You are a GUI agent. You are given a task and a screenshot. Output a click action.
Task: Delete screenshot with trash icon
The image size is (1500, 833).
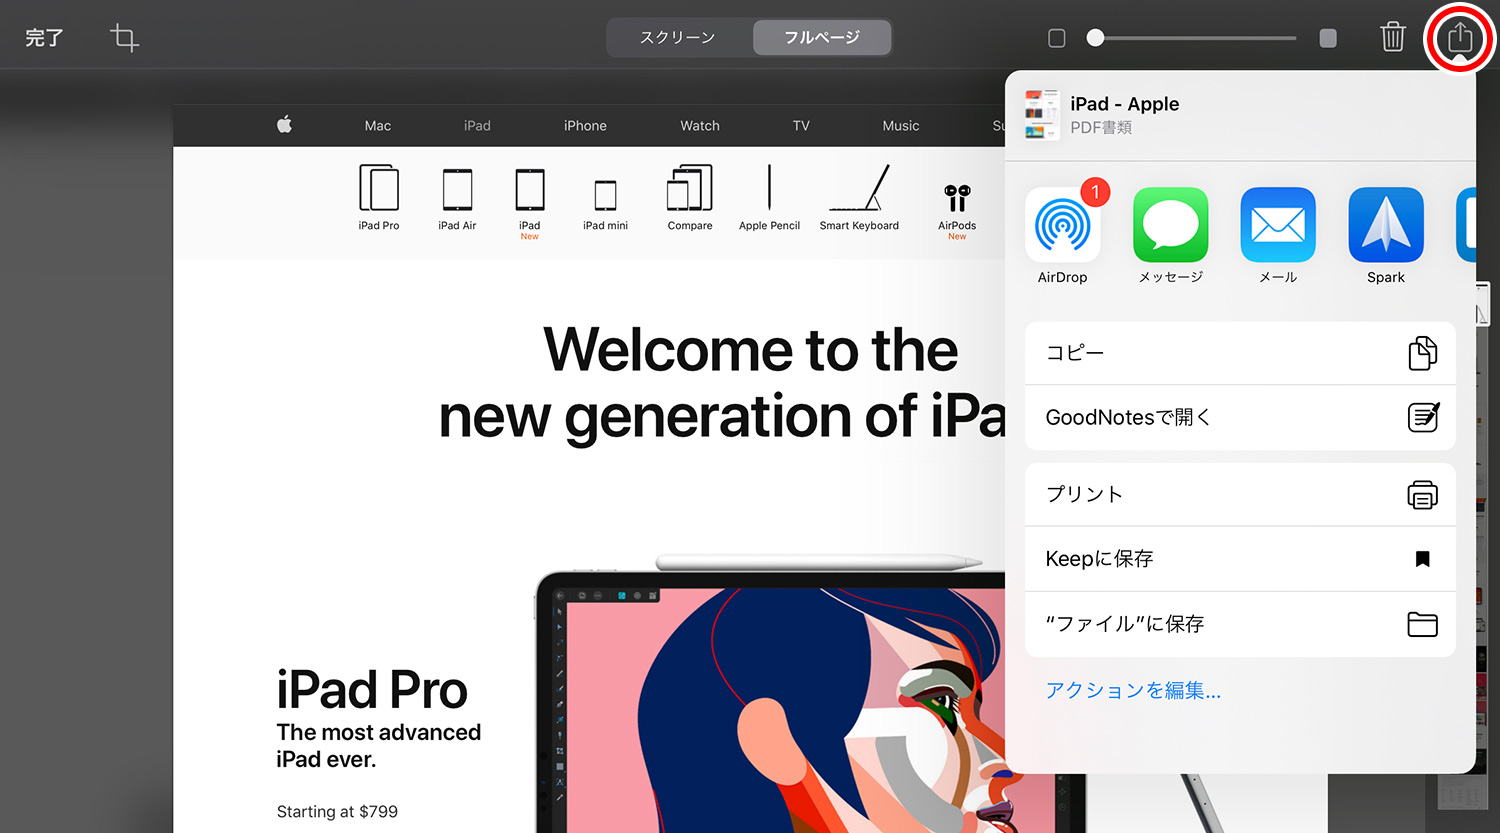tap(1393, 37)
